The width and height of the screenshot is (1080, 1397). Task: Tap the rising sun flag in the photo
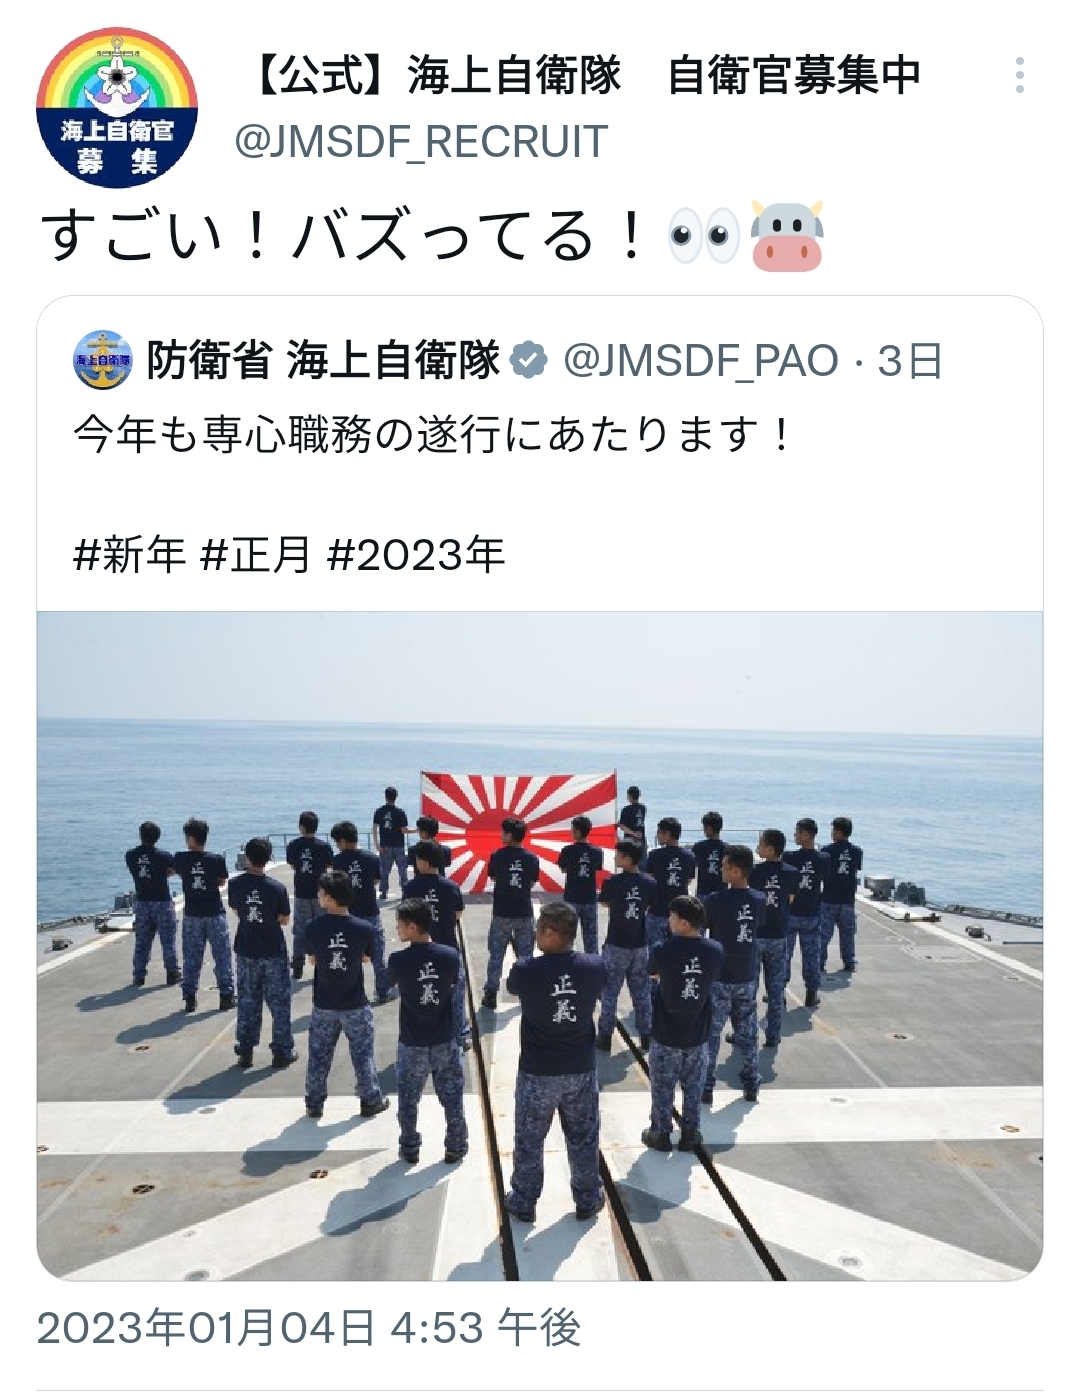(x=518, y=830)
